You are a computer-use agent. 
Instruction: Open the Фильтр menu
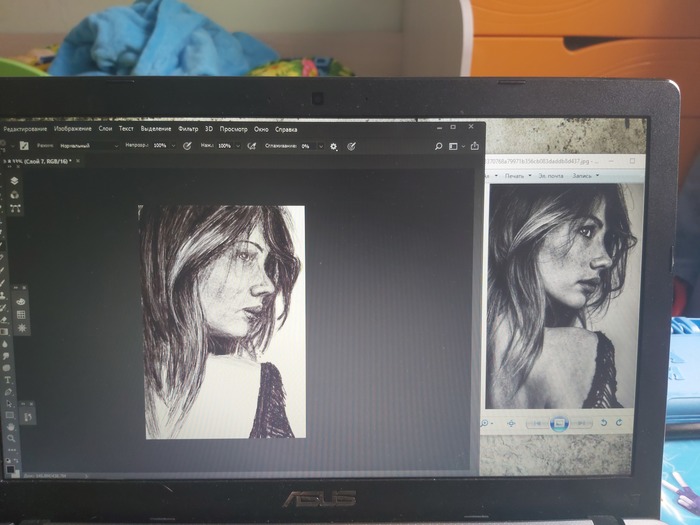click(x=188, y=129)
